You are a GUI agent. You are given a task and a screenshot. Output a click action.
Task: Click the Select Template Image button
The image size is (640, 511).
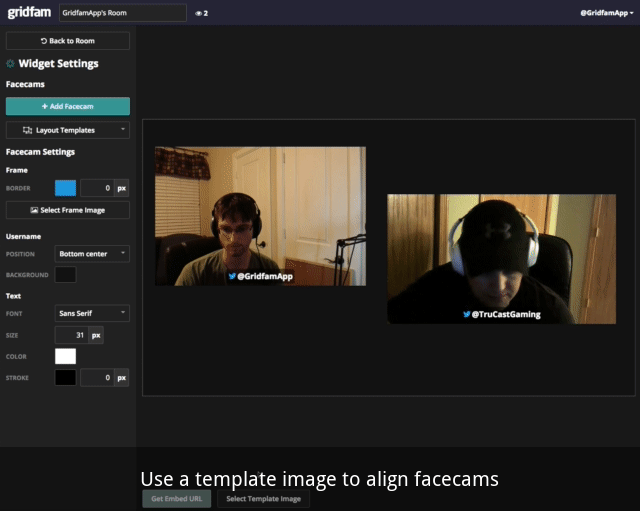click(264, 499)
